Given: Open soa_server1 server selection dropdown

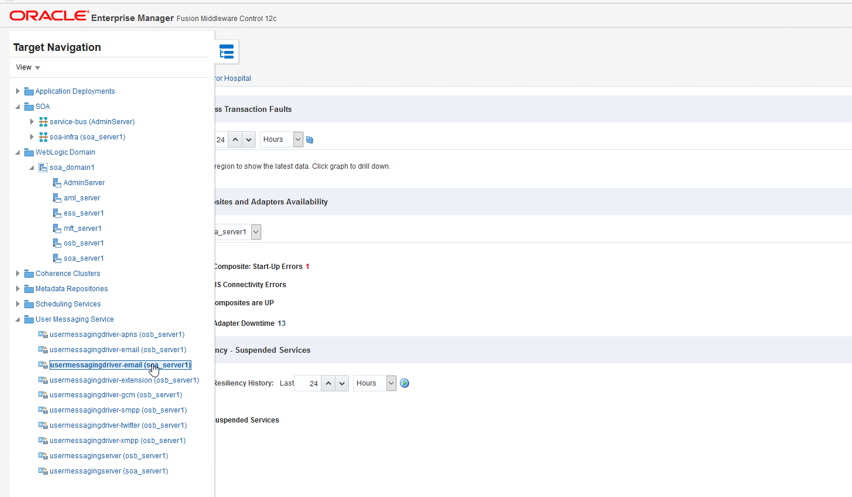Looking at the screenshot, I should [x=255, y=232].
